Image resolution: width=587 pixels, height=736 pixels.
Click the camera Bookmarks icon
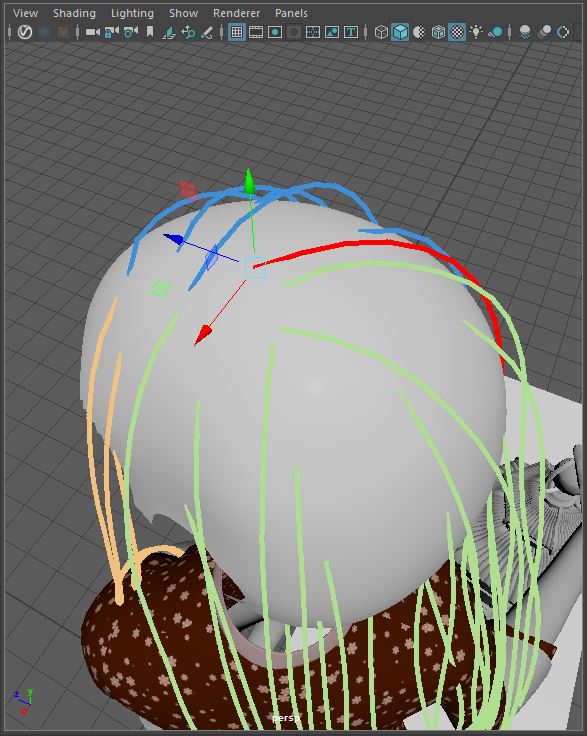pos(150,32)
